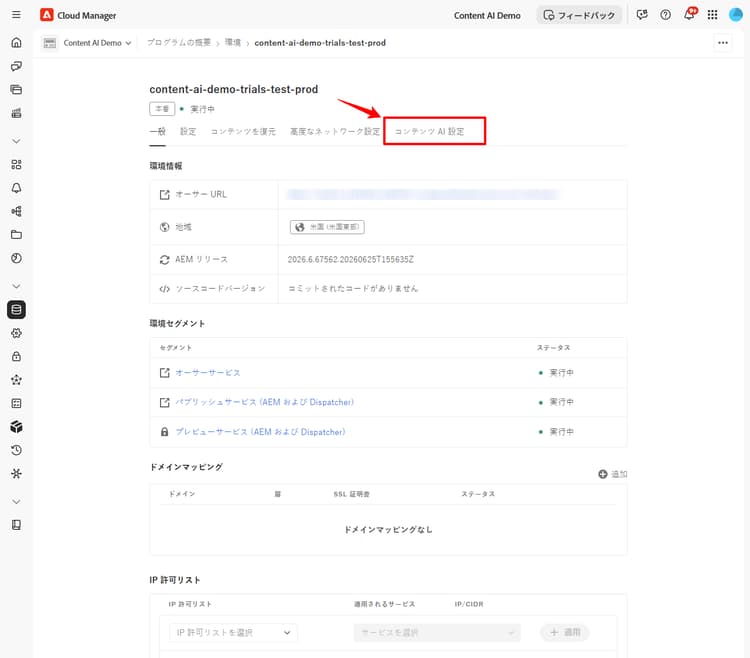
Task: Click the IP/CIDR column header
Action: click(469, 604)
